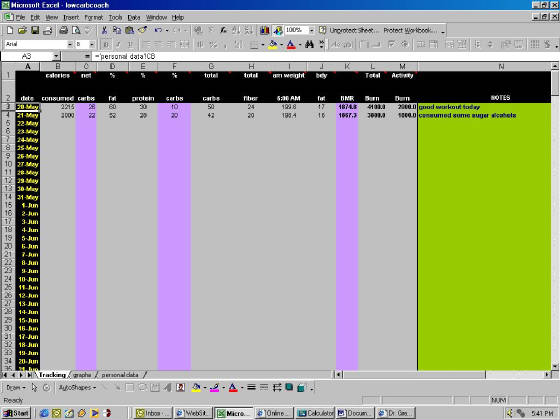Switch to the personal data sheet tab

tap(120, 375)
